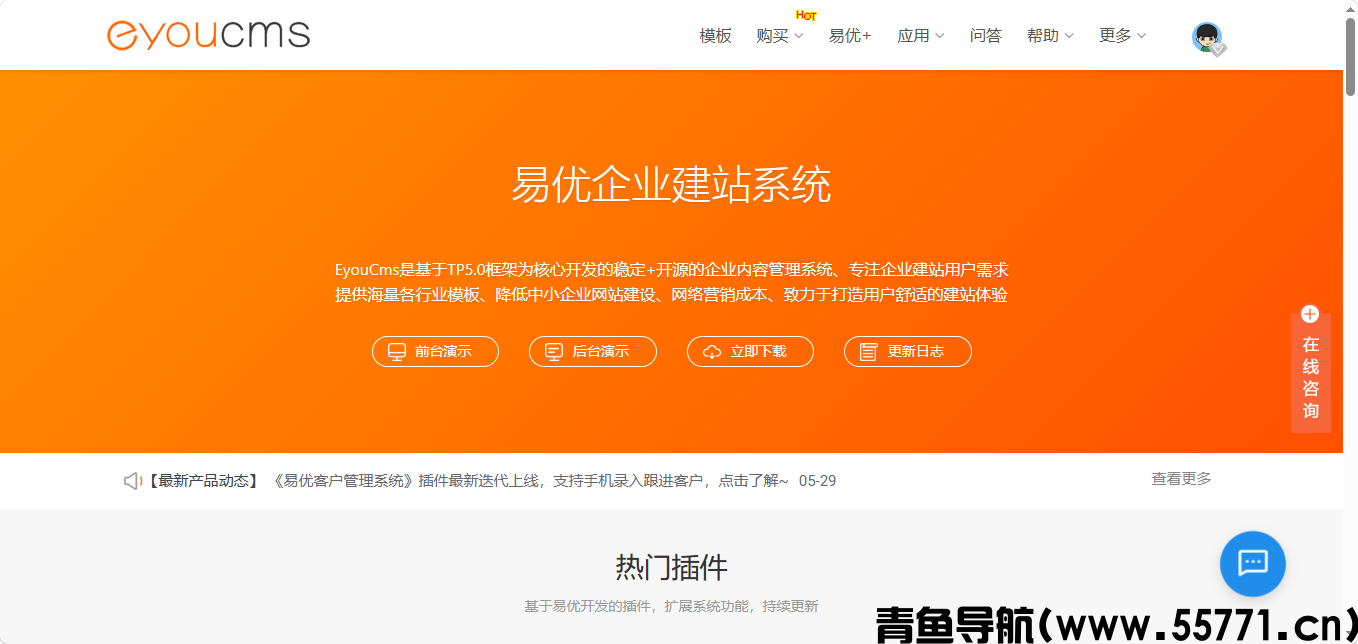This screenshot has height=644, width=1358.
Task: Click the 【最新产品动态】 label
Action: 204,481
